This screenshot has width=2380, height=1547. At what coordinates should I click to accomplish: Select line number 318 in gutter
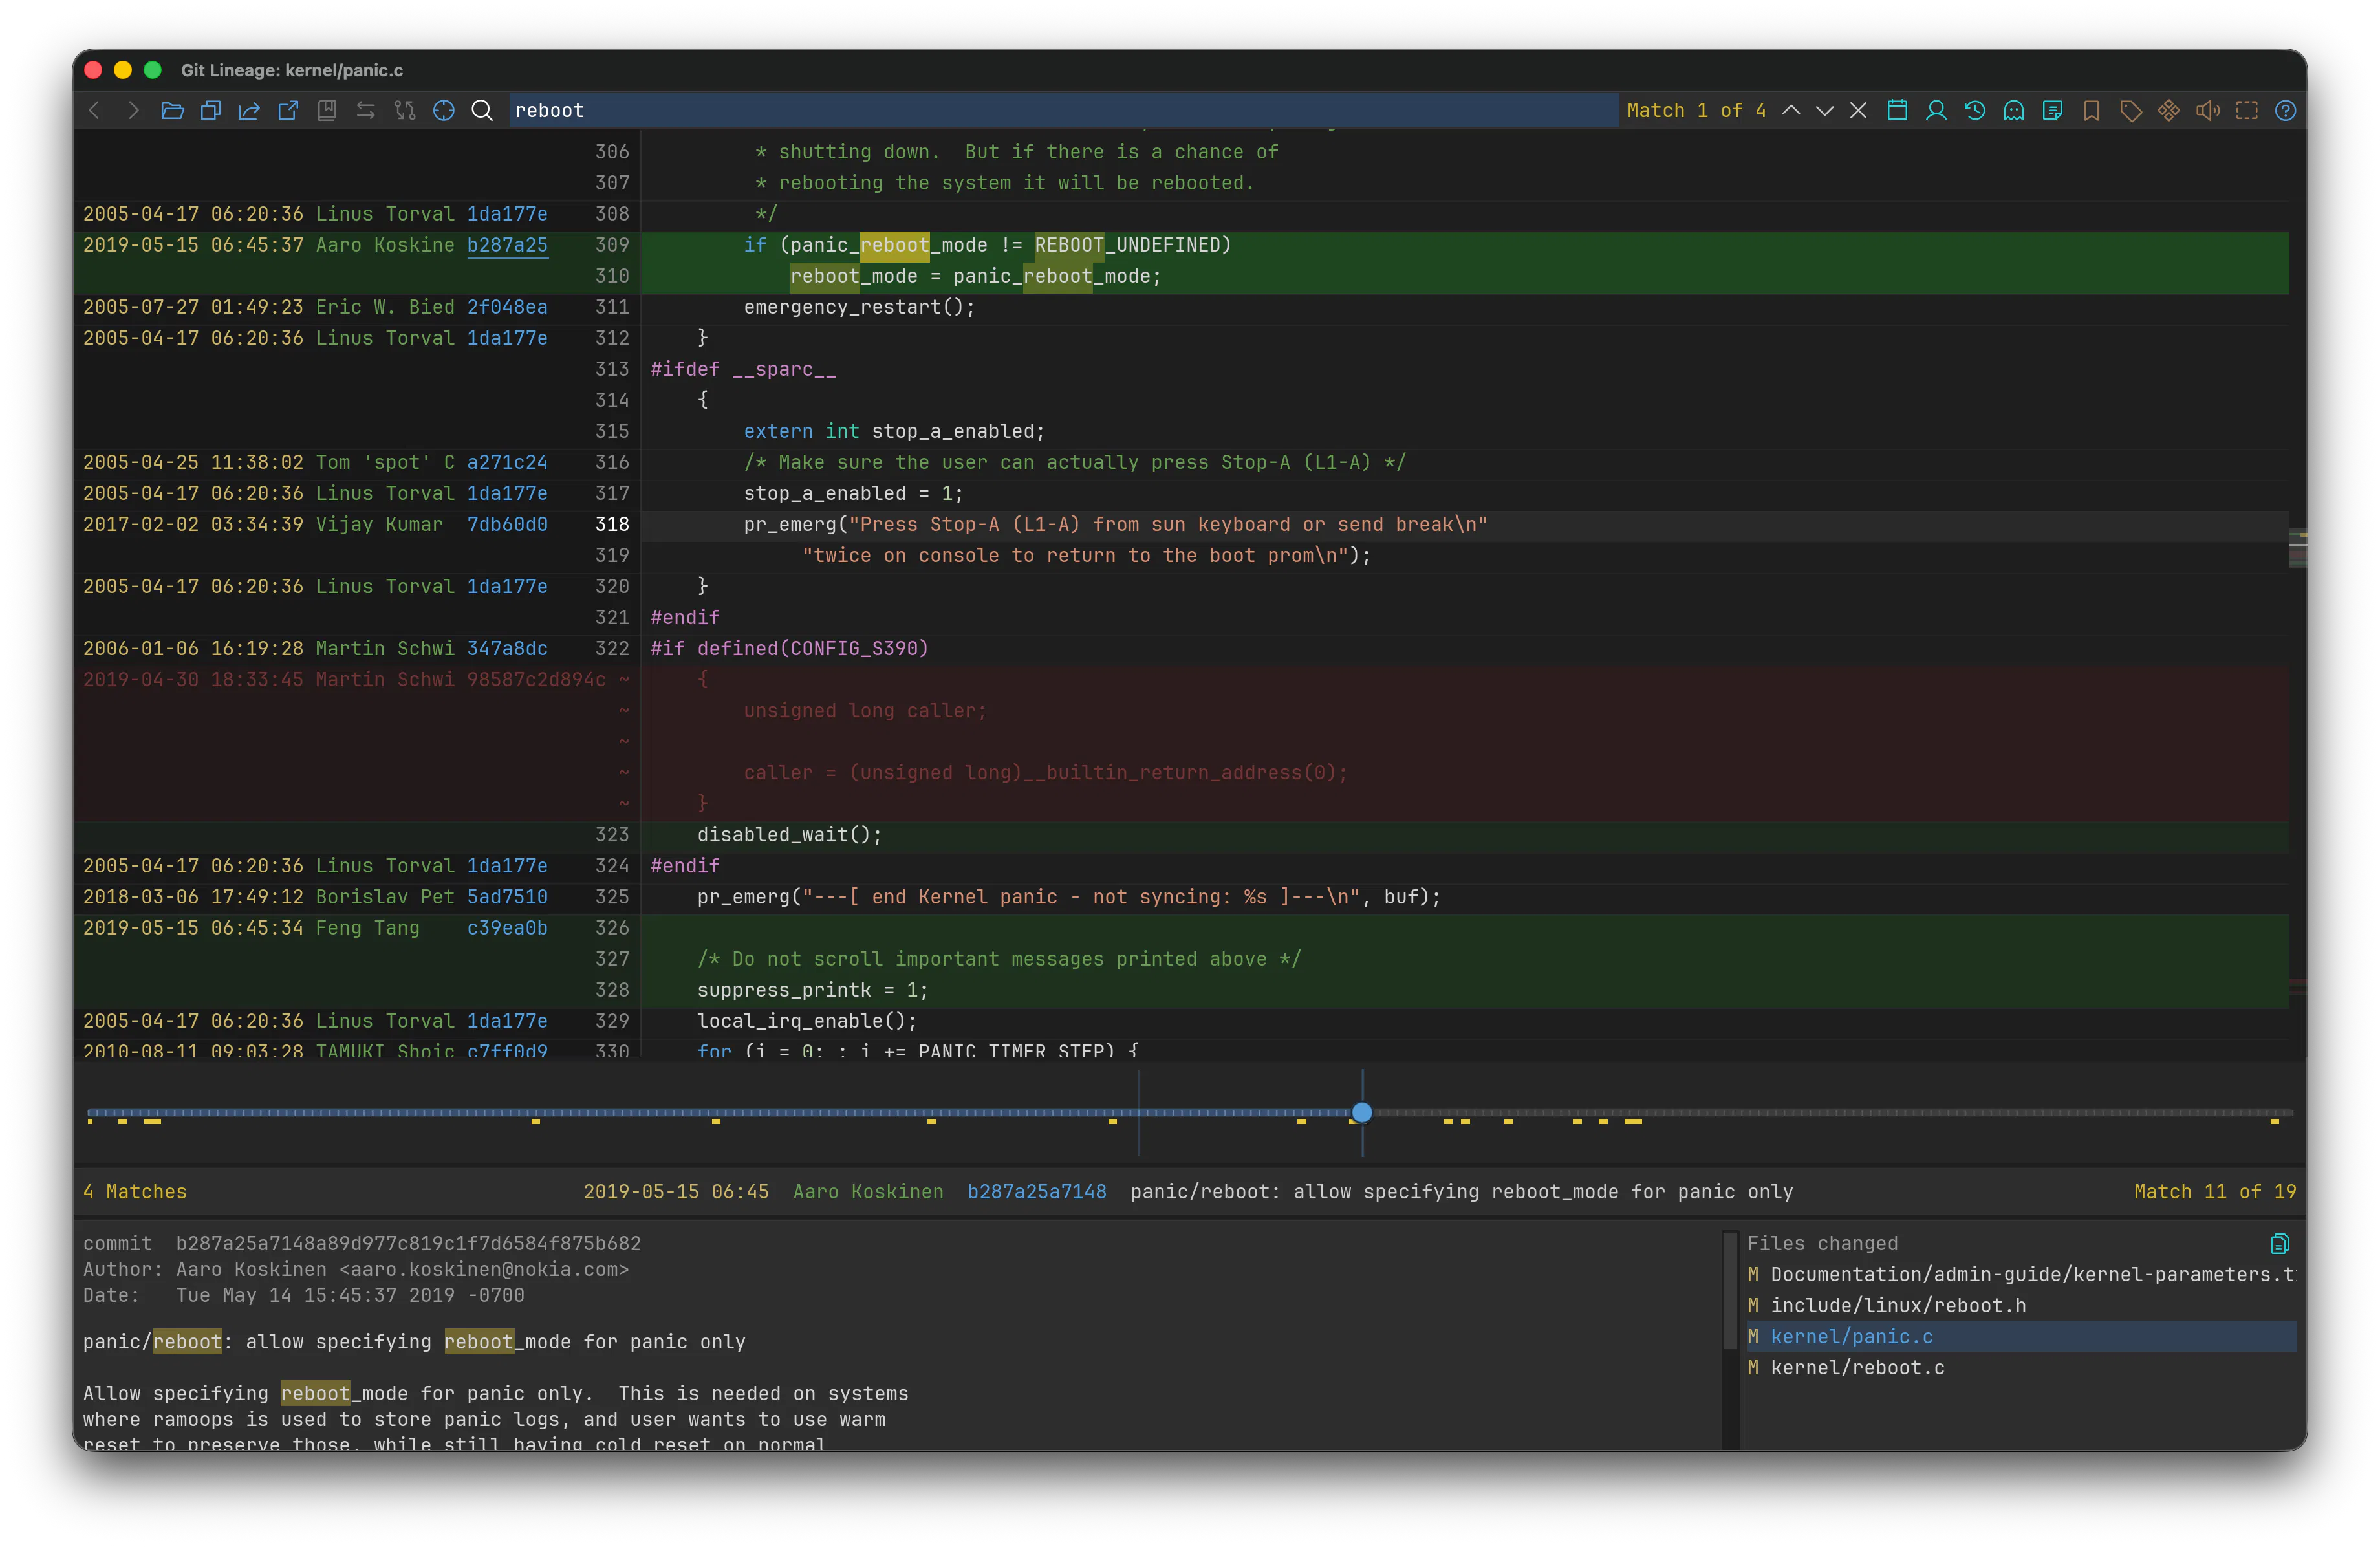(612, 524)
